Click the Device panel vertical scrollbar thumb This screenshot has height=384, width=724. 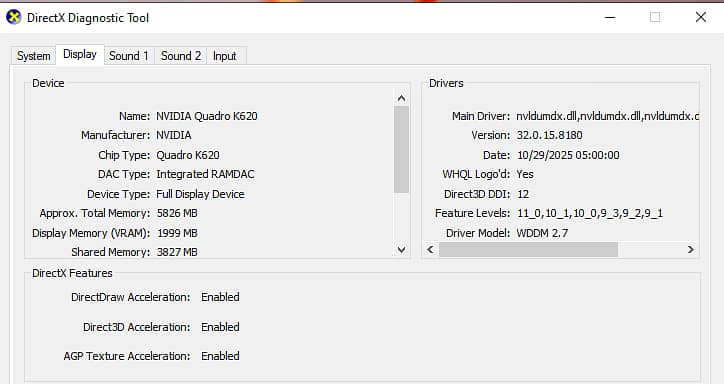tap(401, 150)
